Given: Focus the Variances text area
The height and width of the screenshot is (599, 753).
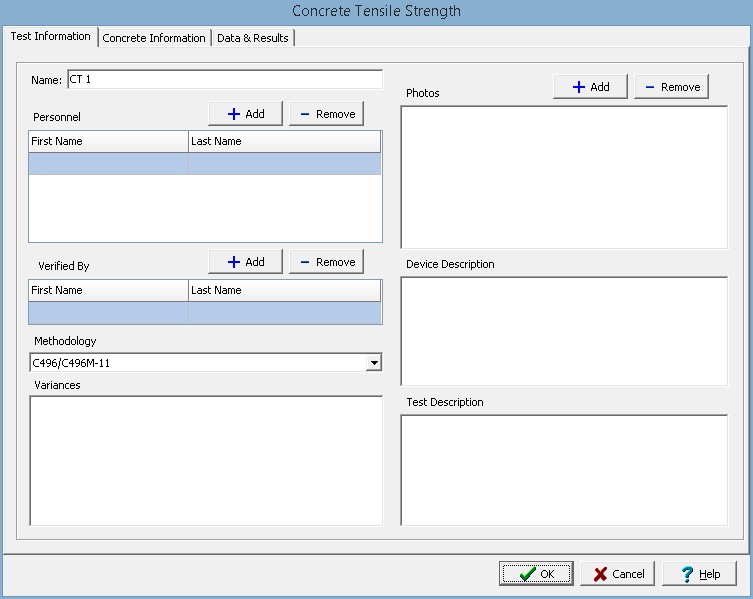Looking at the screenshot, I should (x=206, y=460).
